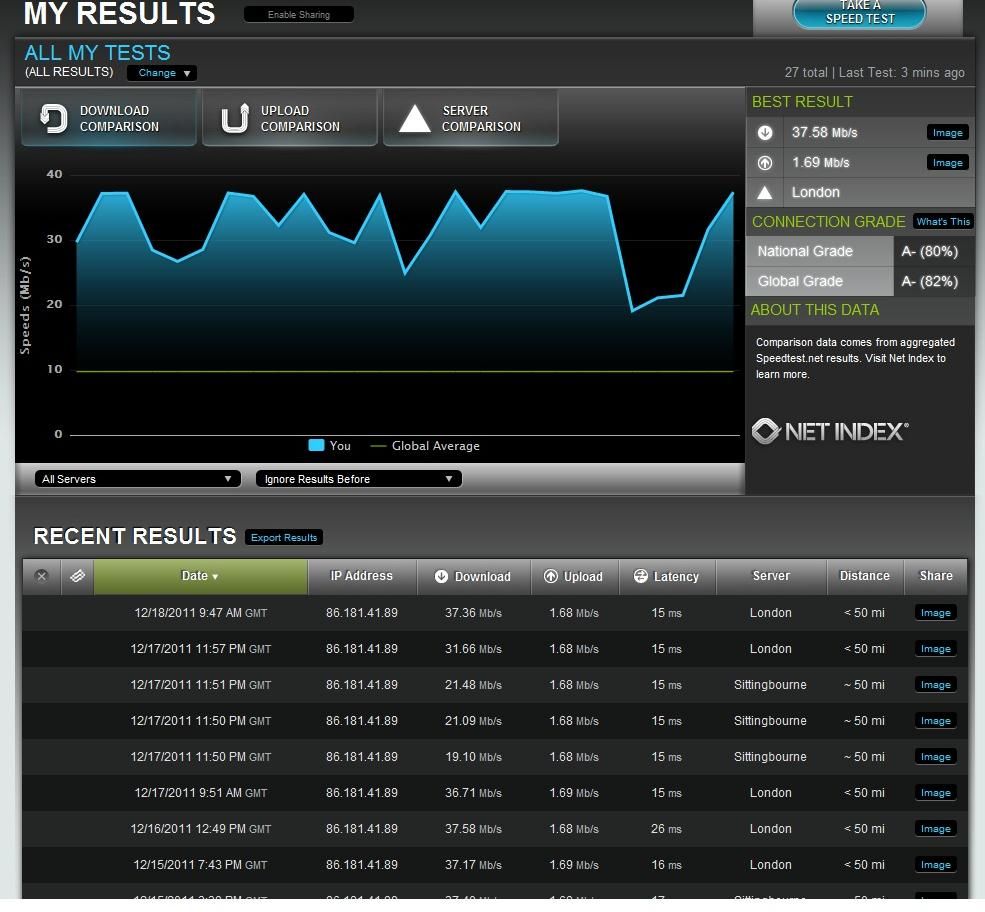Image resolution: width=985 pixels, height=912 pixels.
Task: Click the Take a Speed Test button
Action: tap(858, 14)
